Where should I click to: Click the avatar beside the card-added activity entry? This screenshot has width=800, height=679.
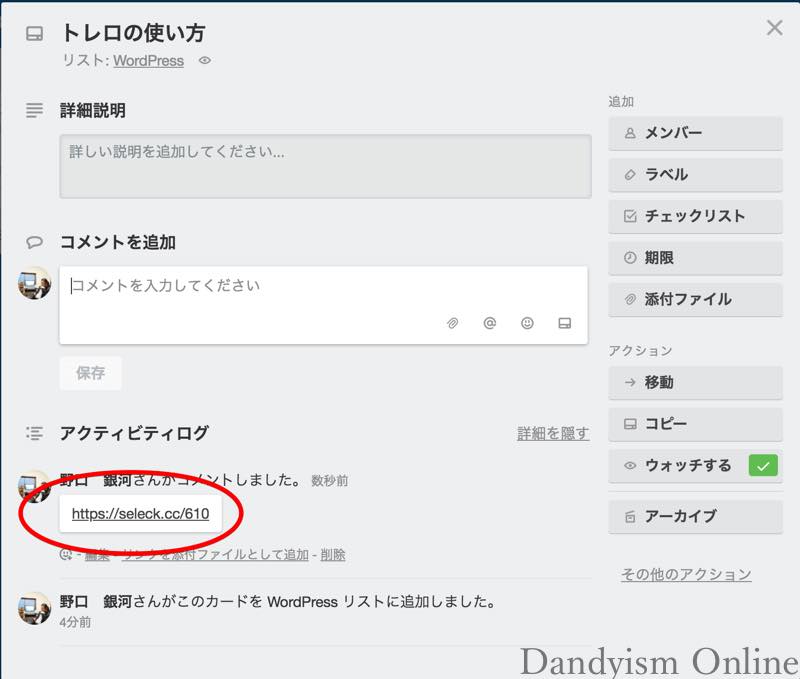(x=34, y=608)
